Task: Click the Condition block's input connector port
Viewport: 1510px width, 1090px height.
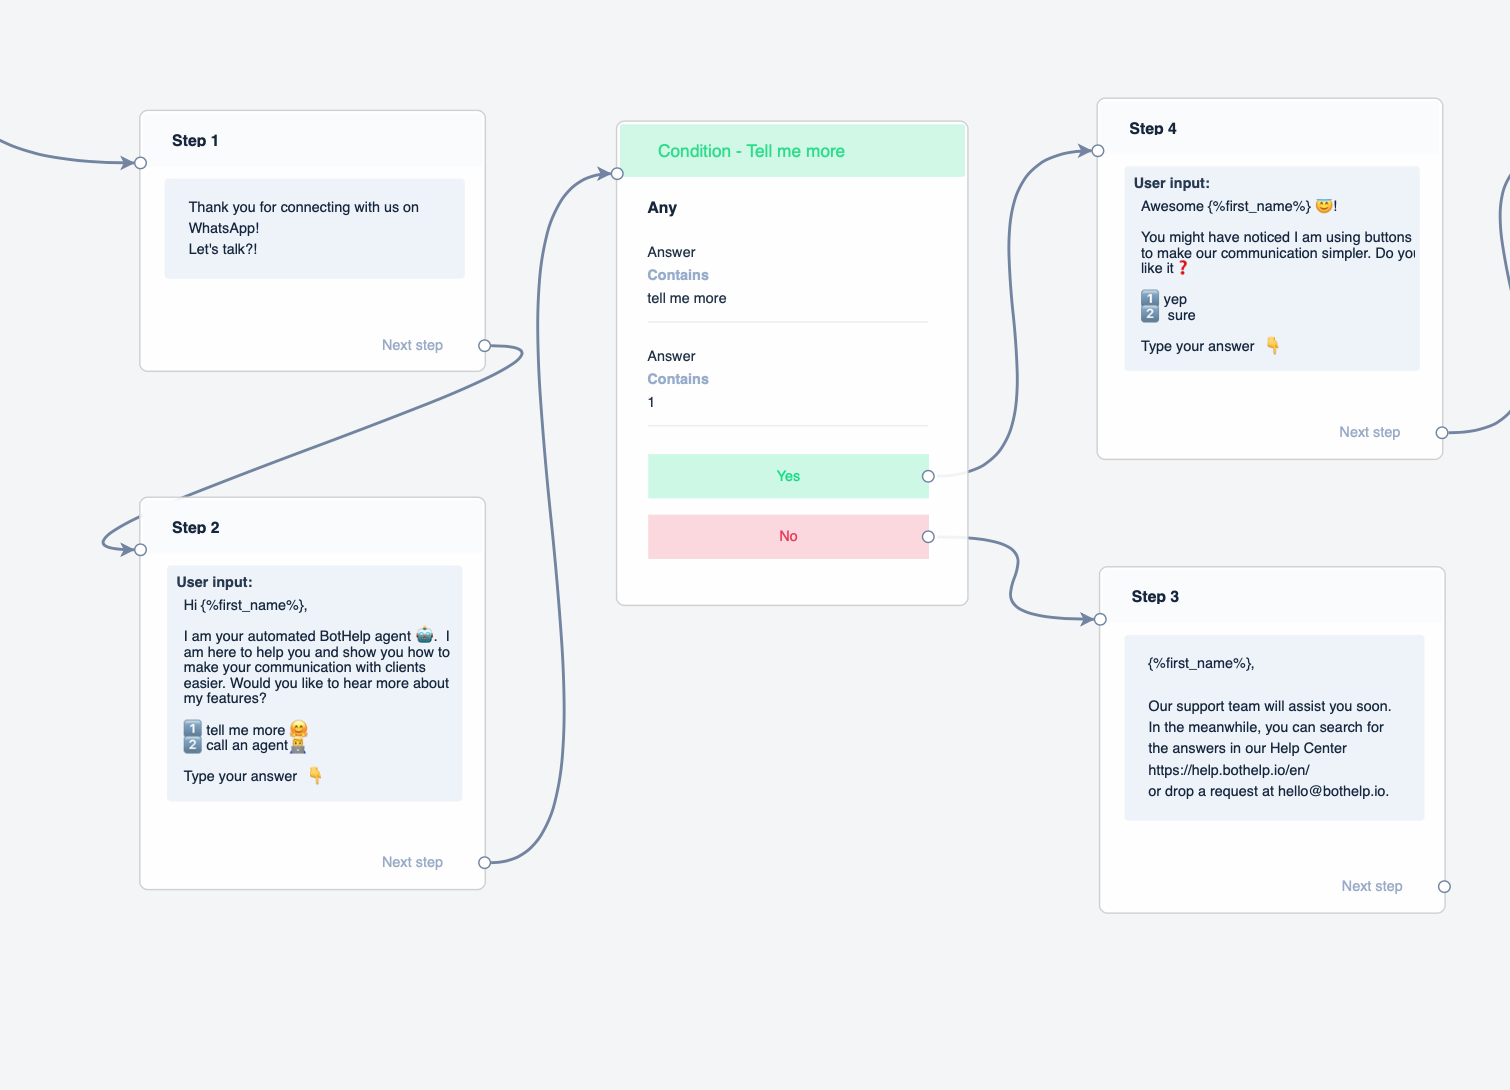Action: coord(618,174)
